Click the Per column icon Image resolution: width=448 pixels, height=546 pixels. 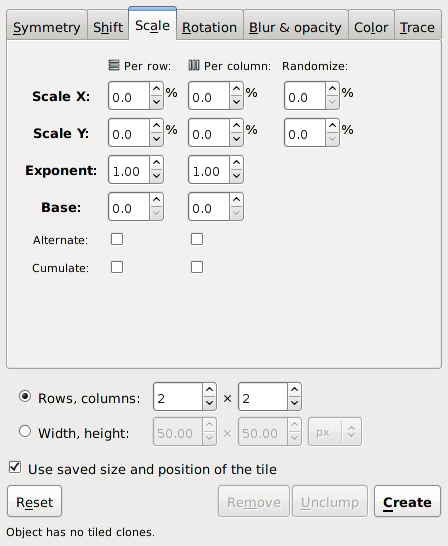194,65
